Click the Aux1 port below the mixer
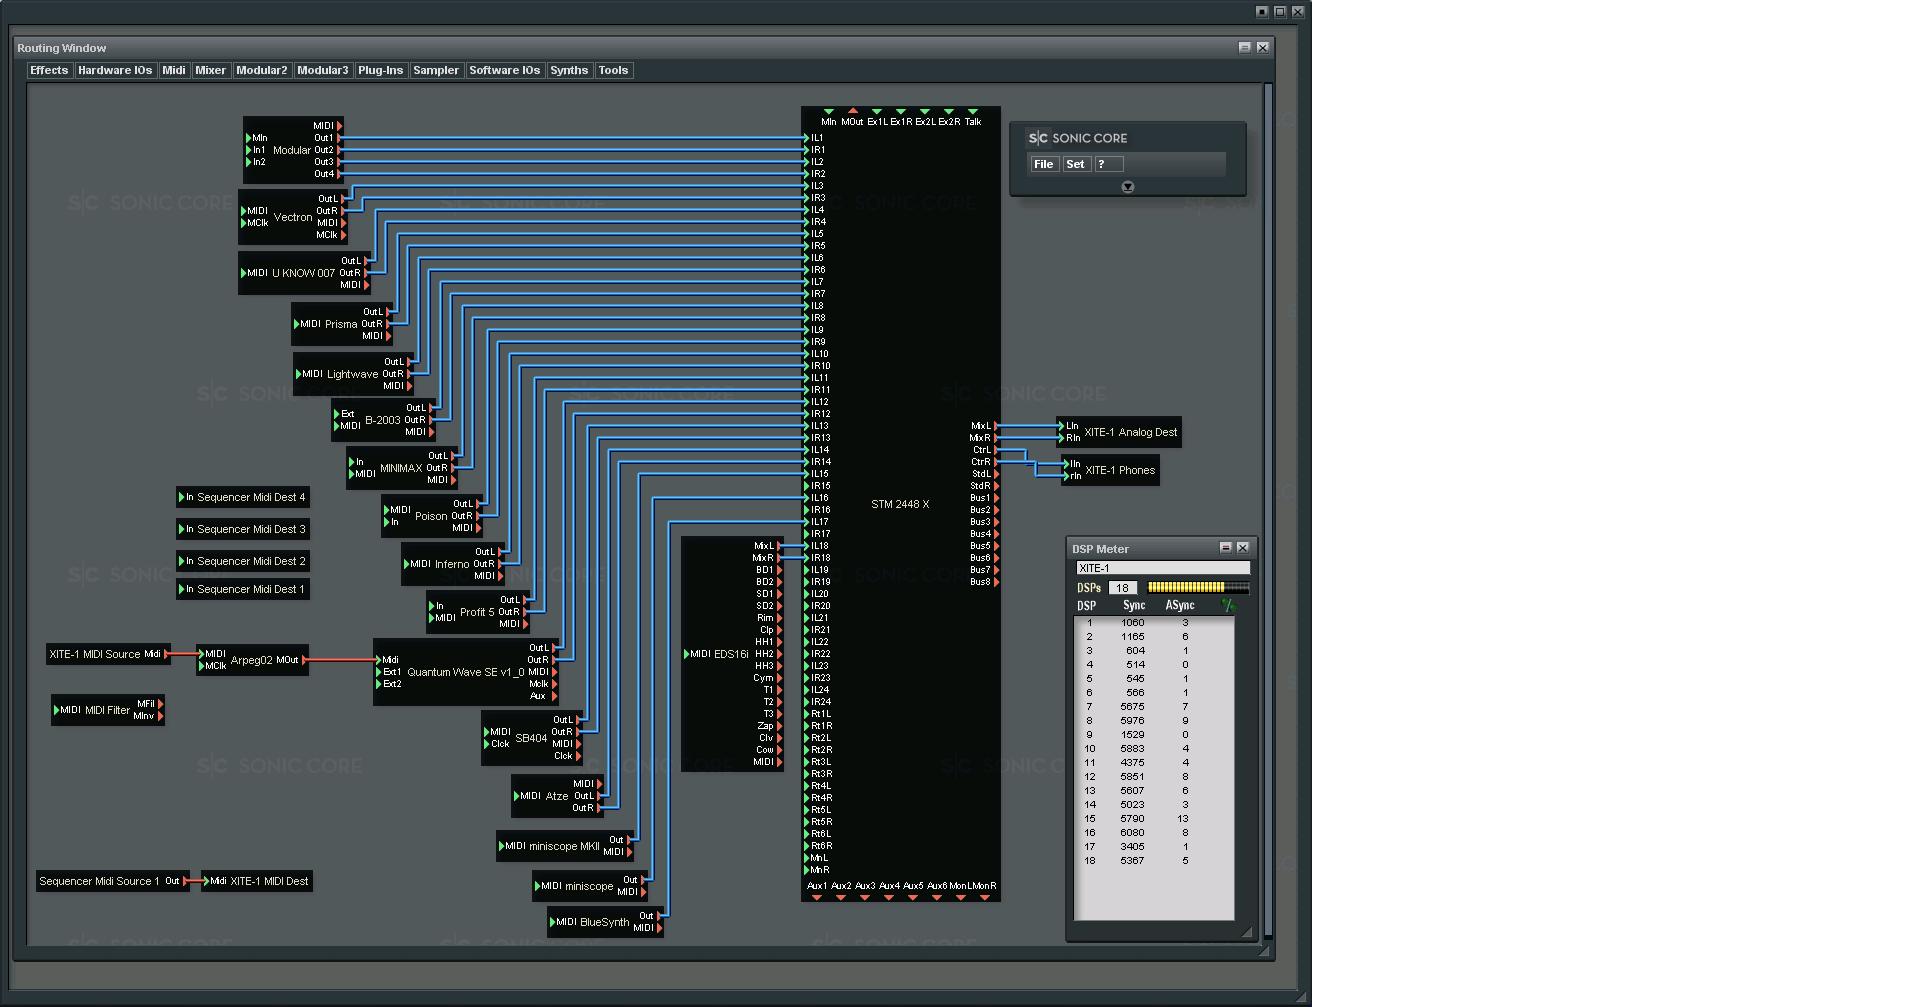The width and height of the screenshot is (1920, 1007). (817, 897)
